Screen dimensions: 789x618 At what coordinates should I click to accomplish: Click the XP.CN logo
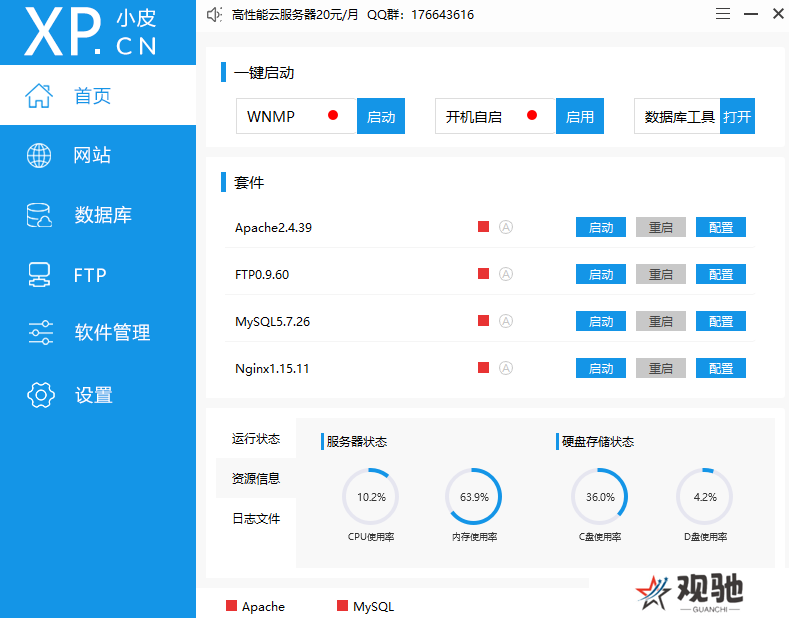[91, 31]
